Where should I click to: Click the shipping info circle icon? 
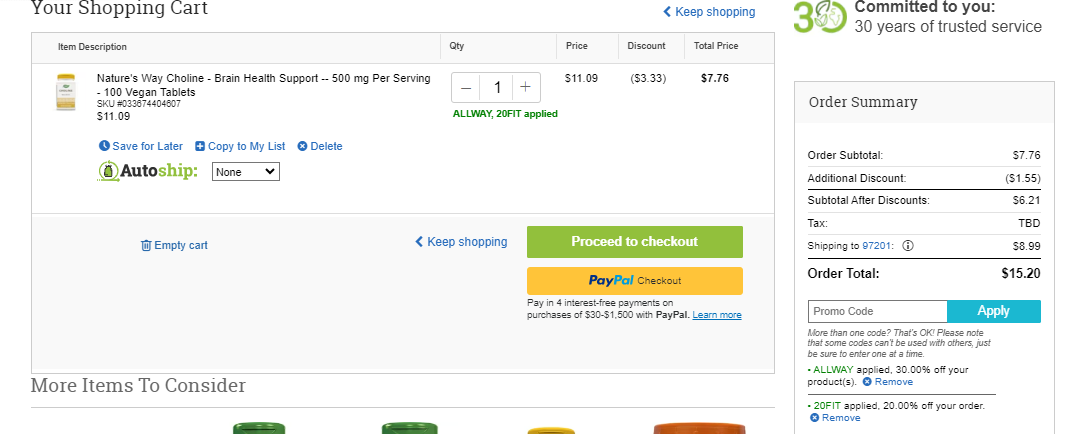[908, 246]
